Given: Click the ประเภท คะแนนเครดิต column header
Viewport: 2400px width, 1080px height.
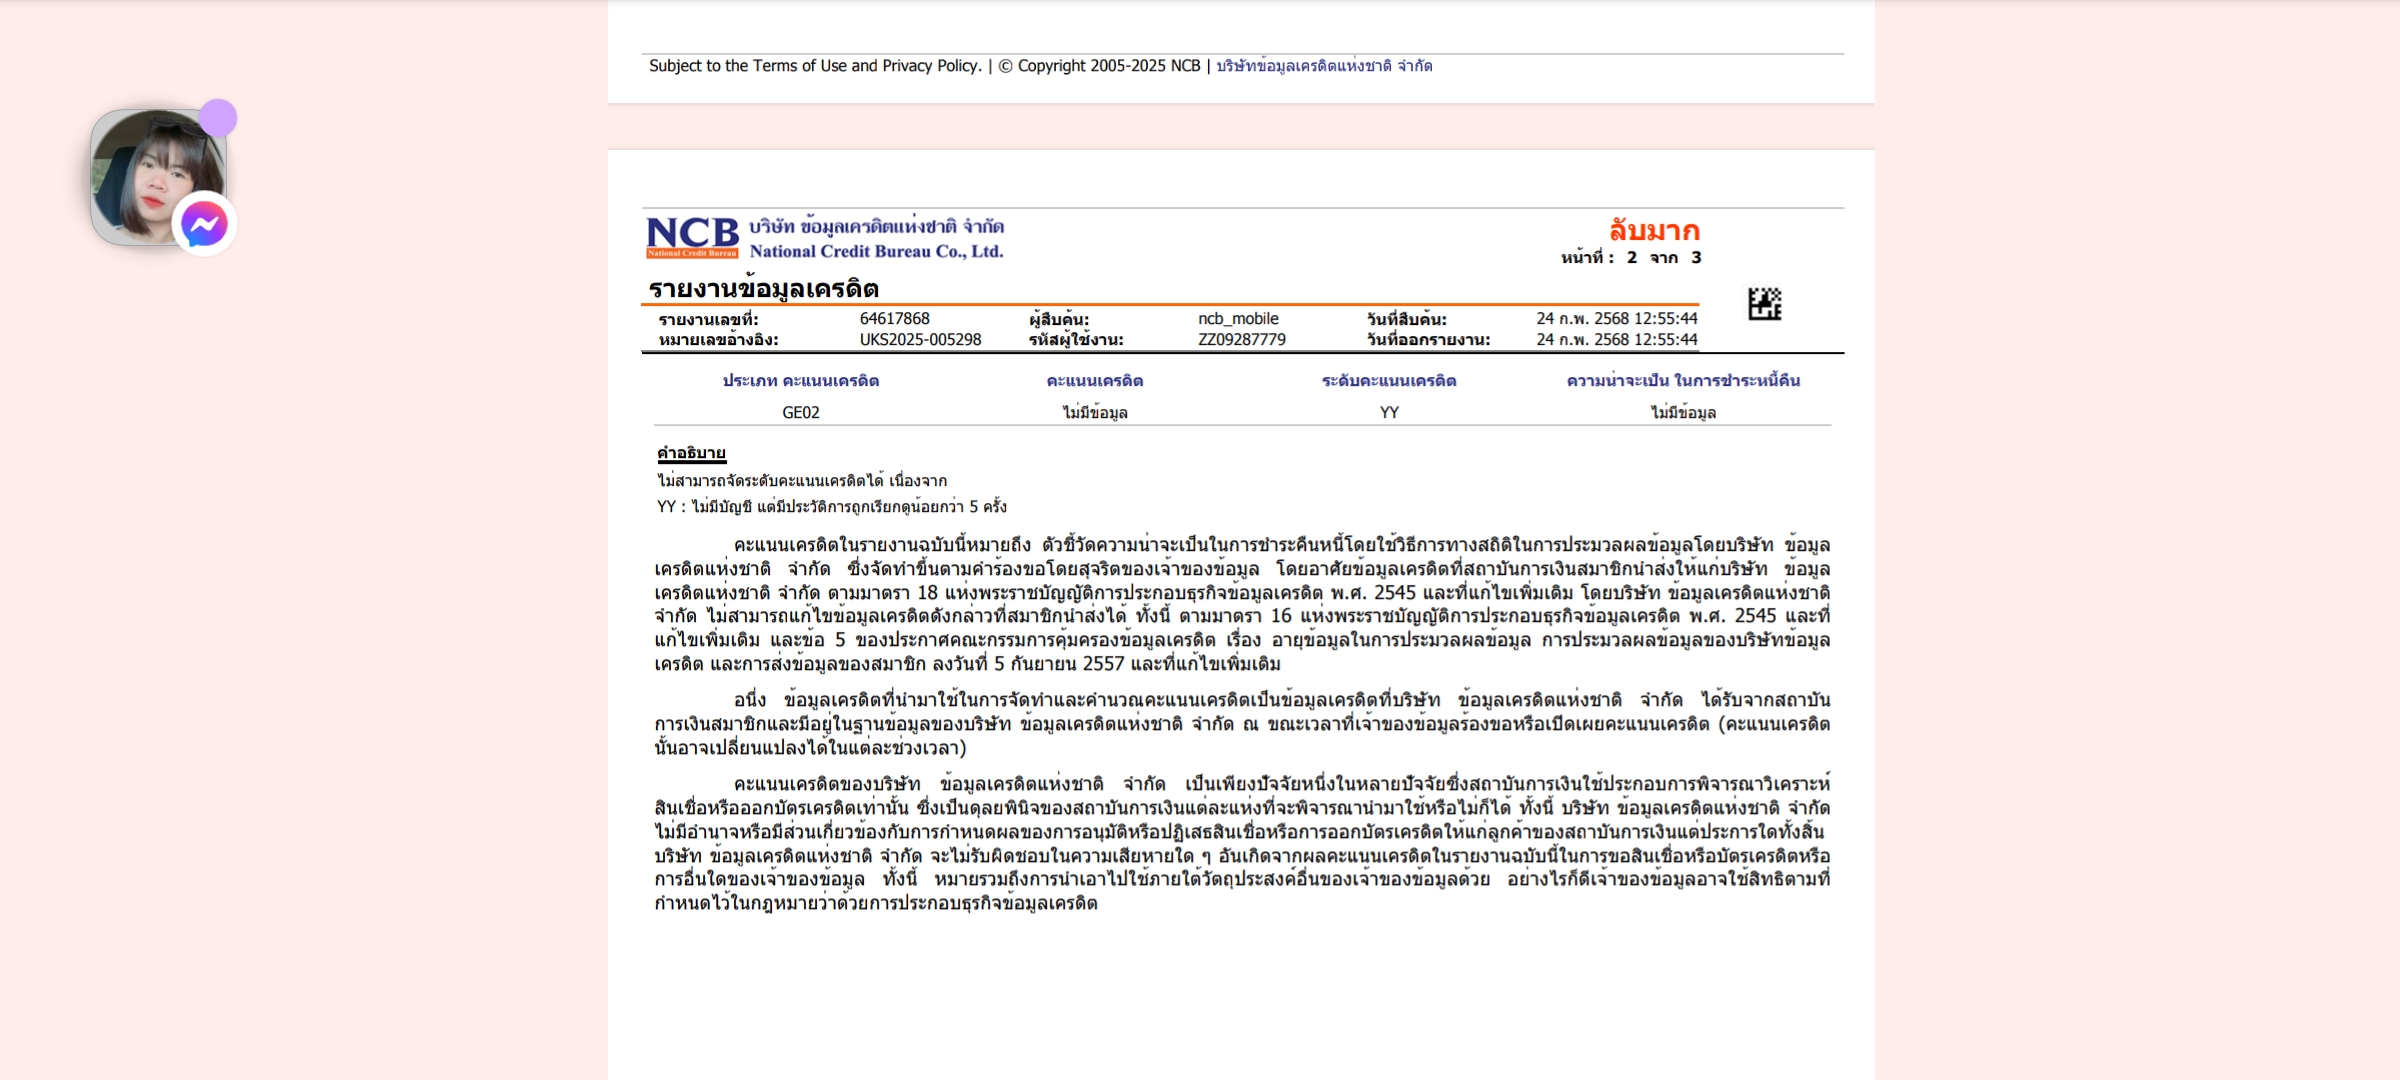Looking at the screenshot, I should (801, 381).
